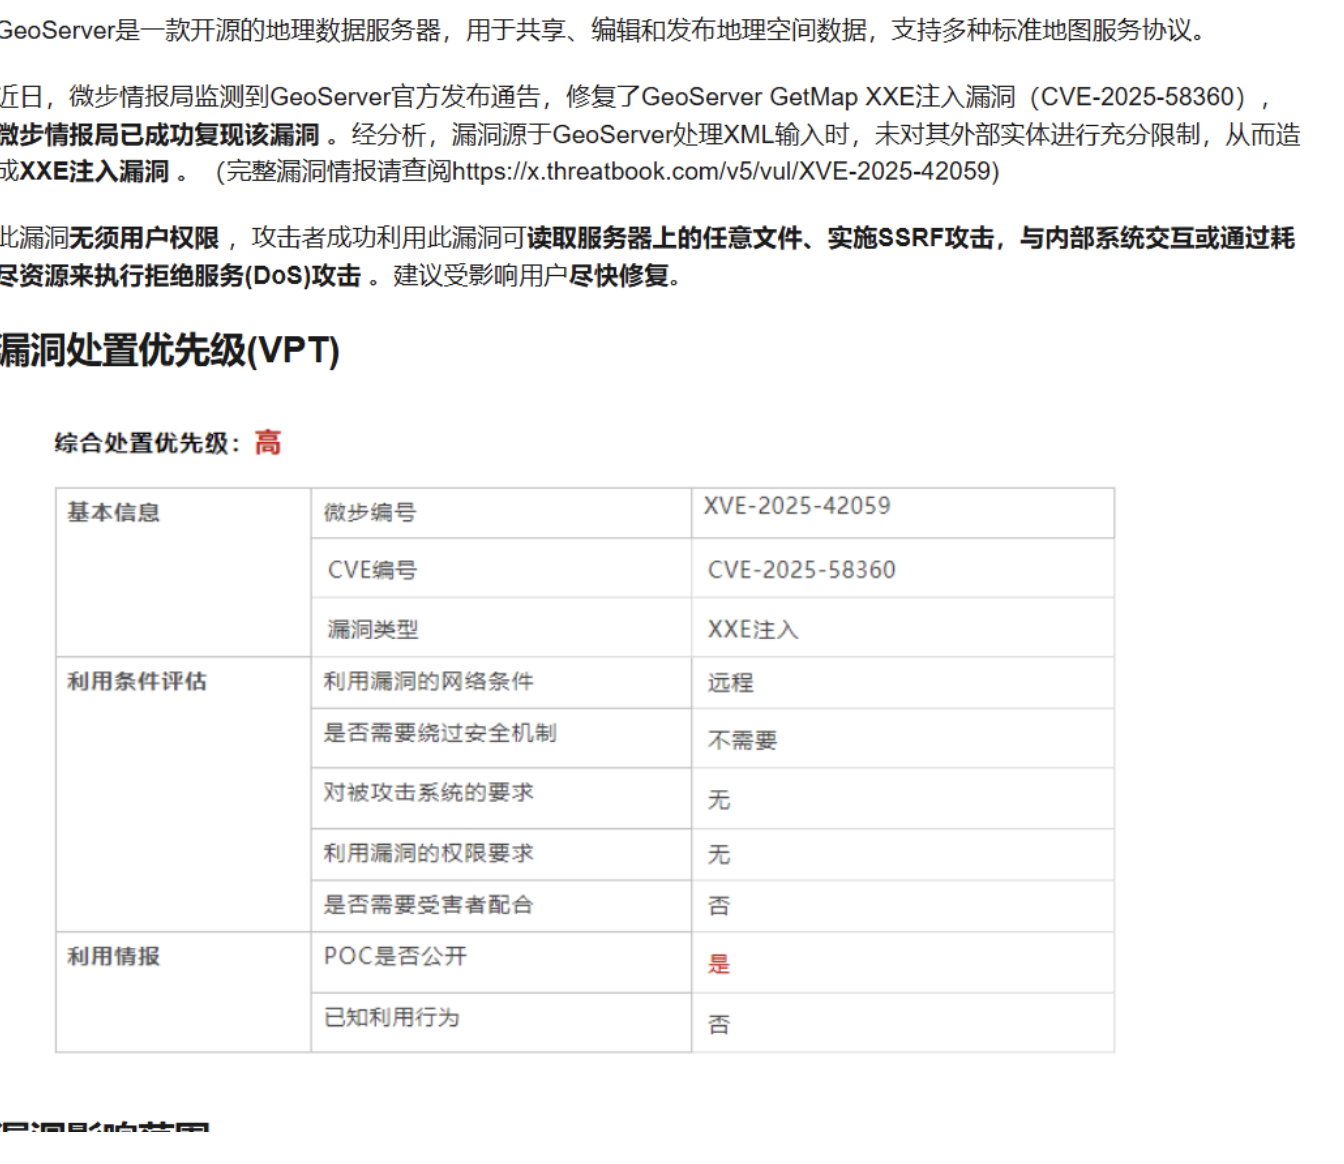The width and height of the screenshot is (1344, 1164).
Task: Click 无 in the 对被攻击系统的要求 row
Action: point(719,800)
